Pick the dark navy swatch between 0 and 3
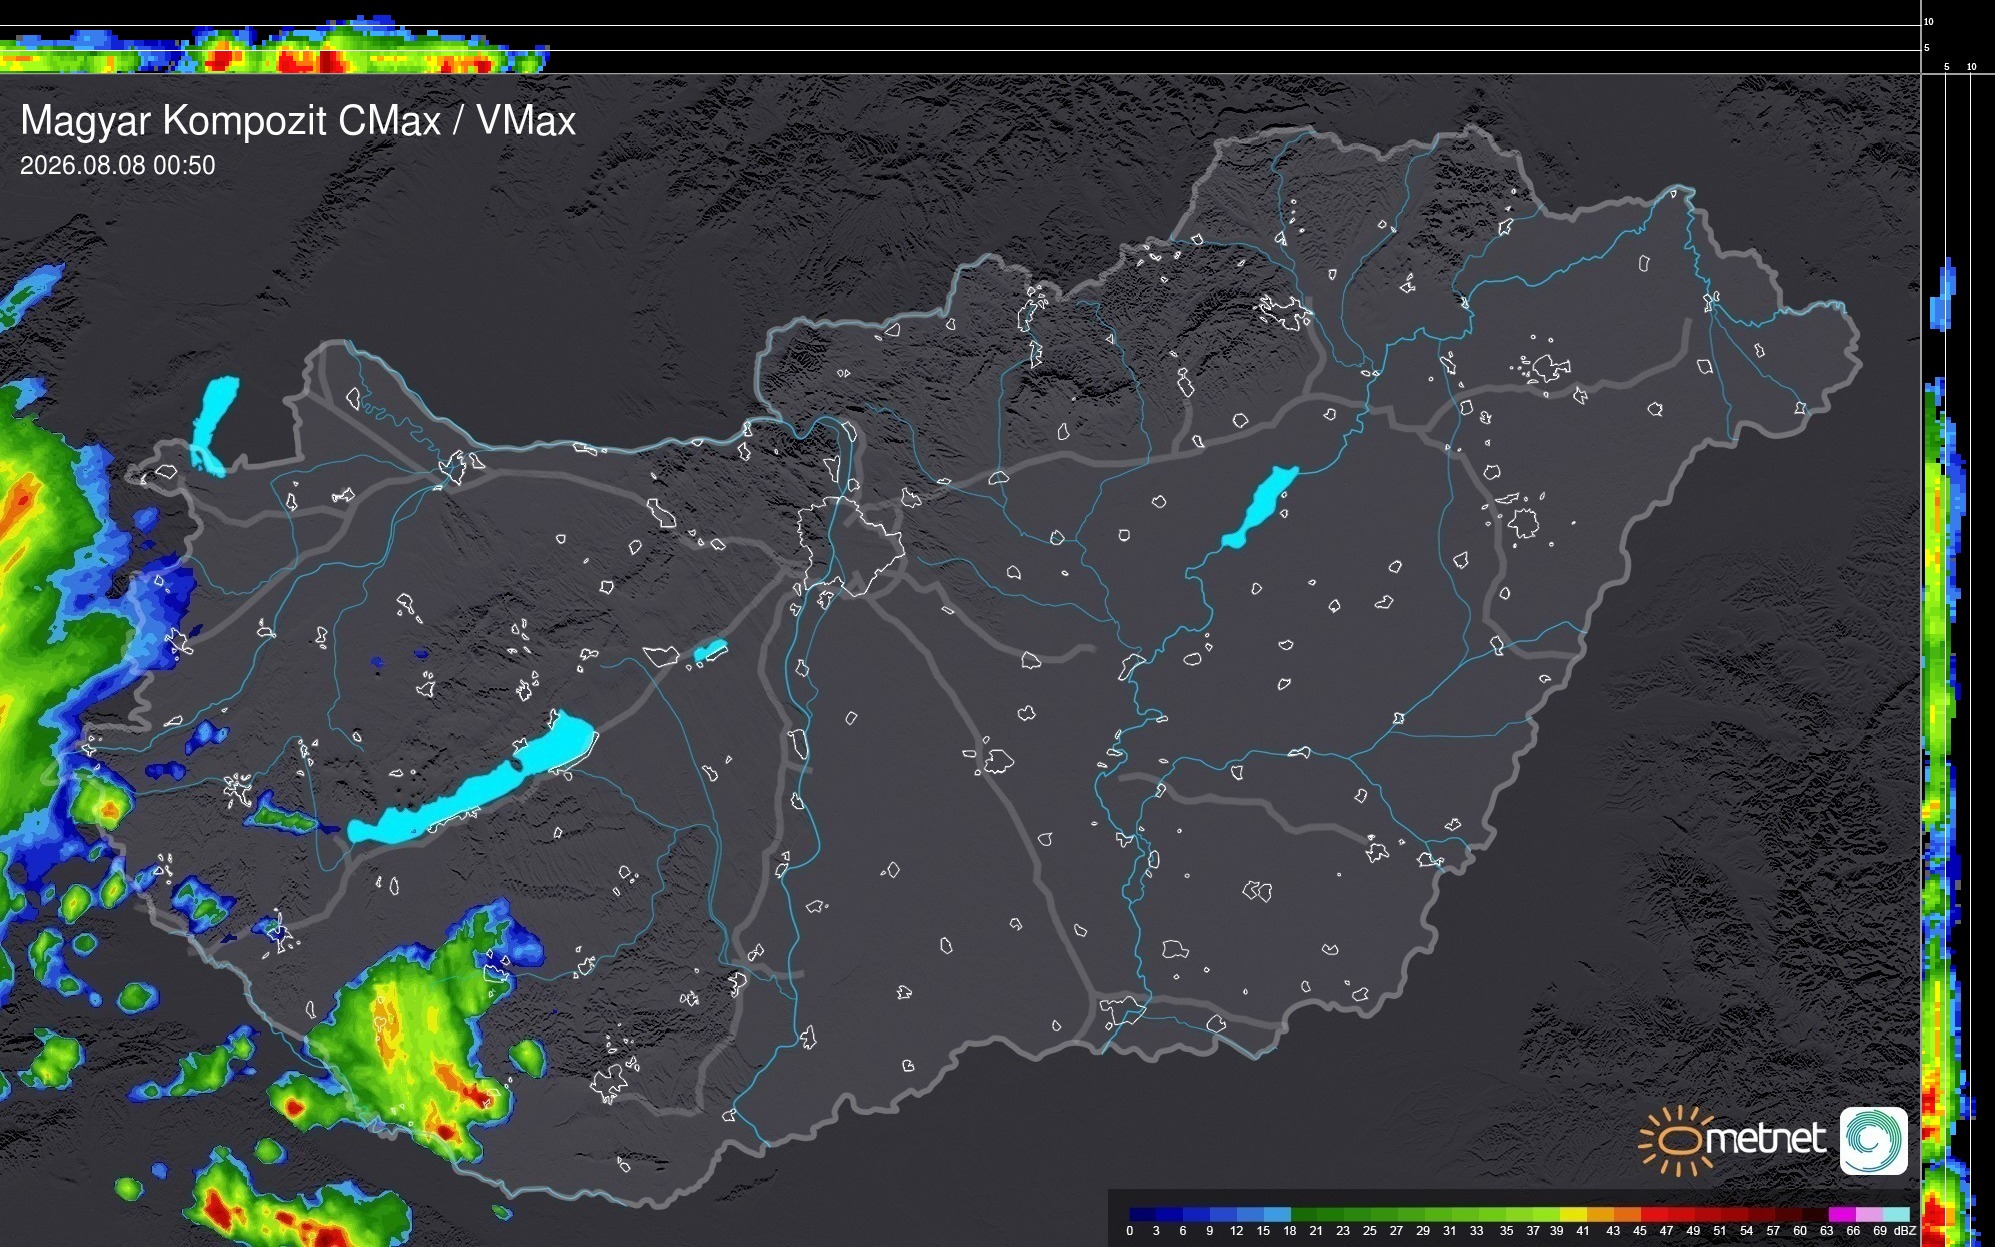The height and width of the screenshot is (1247, 1995). tap(1143, 1214)
